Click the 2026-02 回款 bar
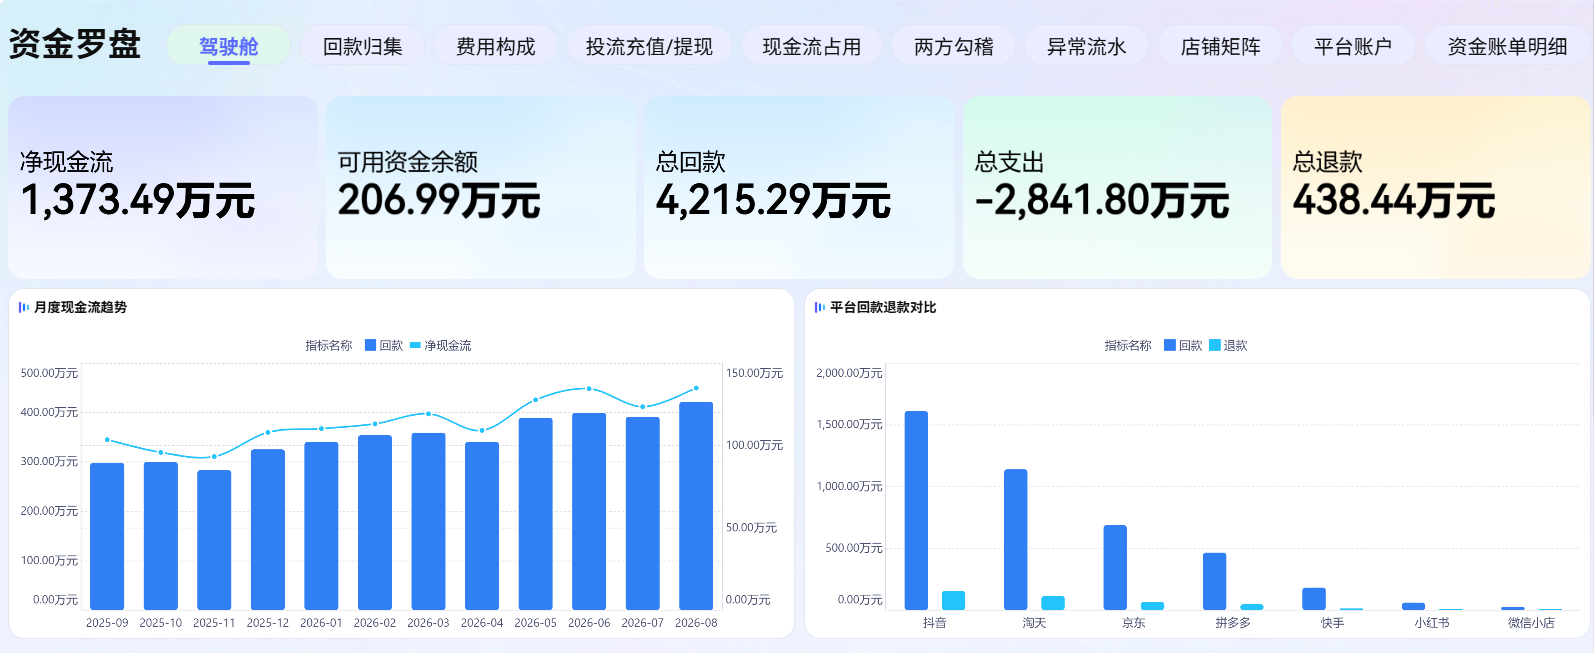The image size is (1594, 653). (x=375, y=522)
